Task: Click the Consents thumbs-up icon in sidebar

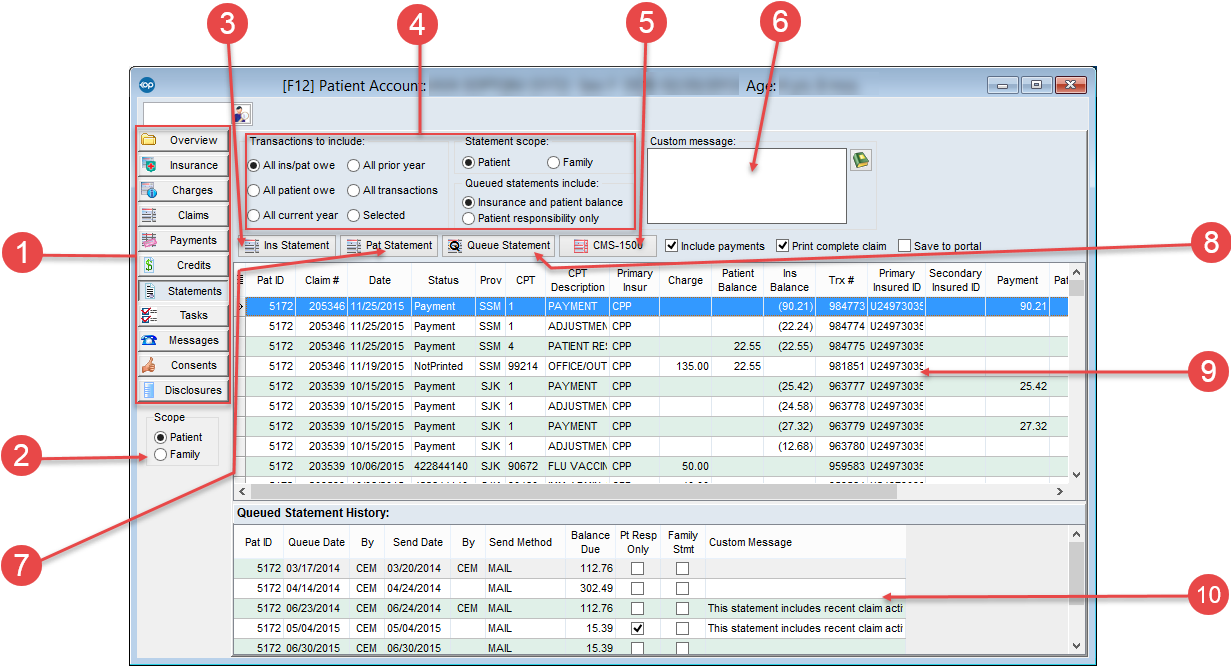Action: (150, 365)
